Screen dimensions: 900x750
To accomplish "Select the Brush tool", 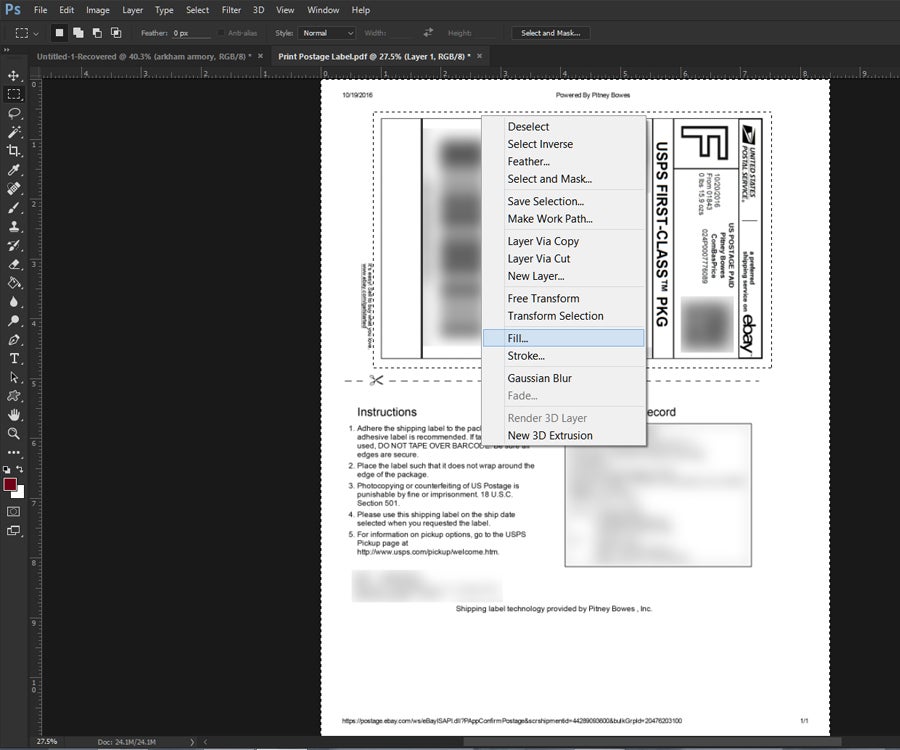I will click(x=13, y=209).
